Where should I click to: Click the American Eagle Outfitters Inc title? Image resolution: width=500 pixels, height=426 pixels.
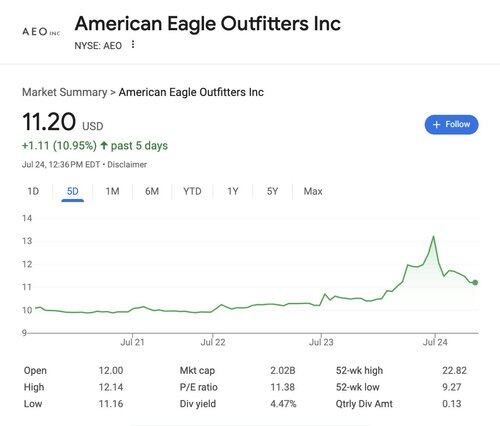pos(208,23)
